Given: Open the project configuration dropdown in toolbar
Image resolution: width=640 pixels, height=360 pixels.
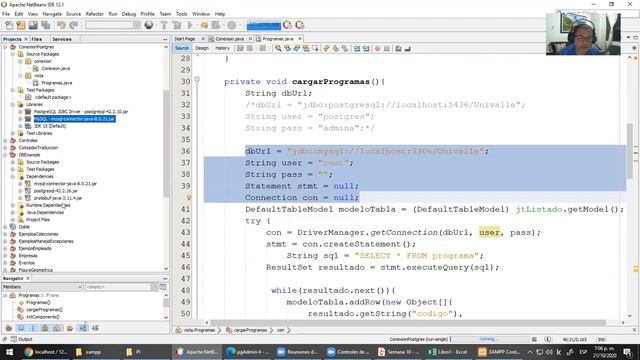Looking at the screenshot, I should pyautogui.click(x=113, y=25).
